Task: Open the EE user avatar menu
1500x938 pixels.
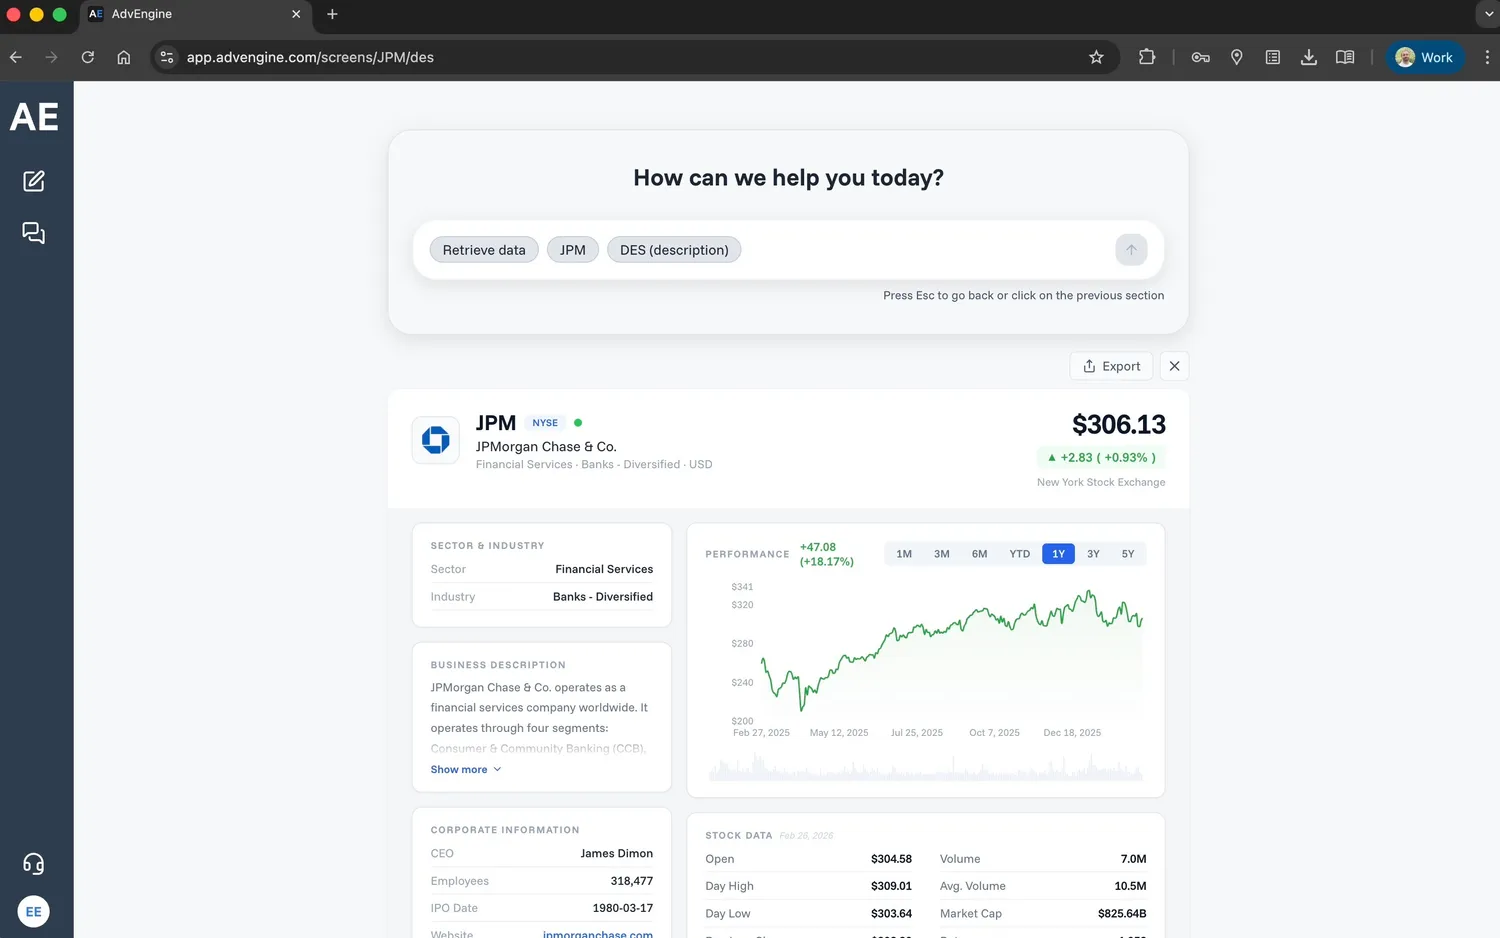Action: pos(34,912)
